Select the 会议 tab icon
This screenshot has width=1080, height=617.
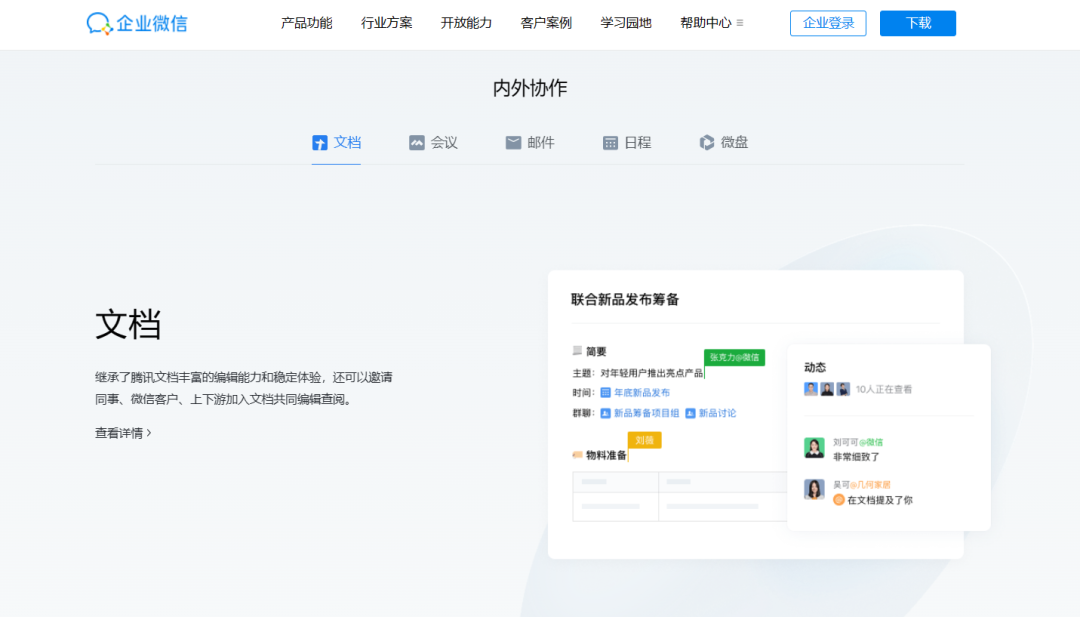click(417, 143)
